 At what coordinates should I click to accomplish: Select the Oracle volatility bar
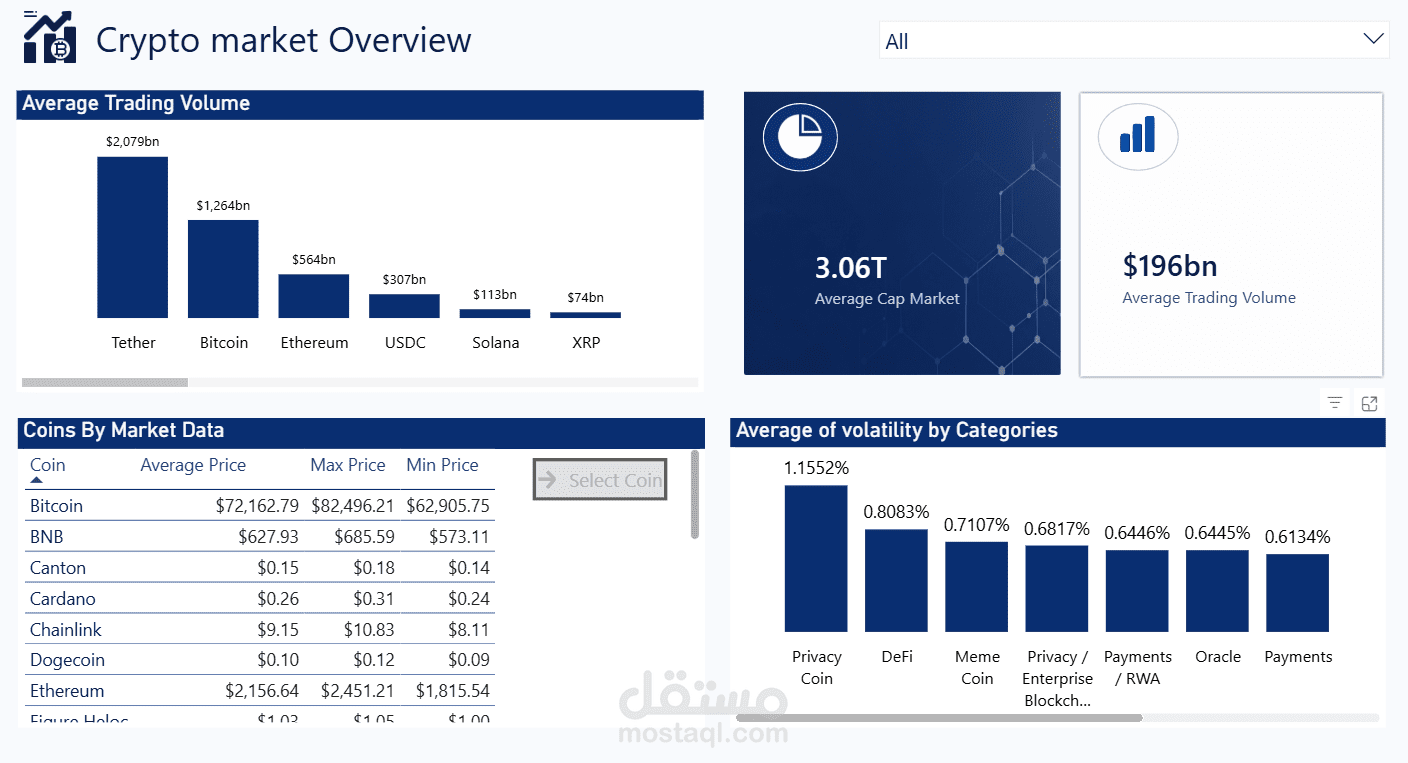[1217, 591]
